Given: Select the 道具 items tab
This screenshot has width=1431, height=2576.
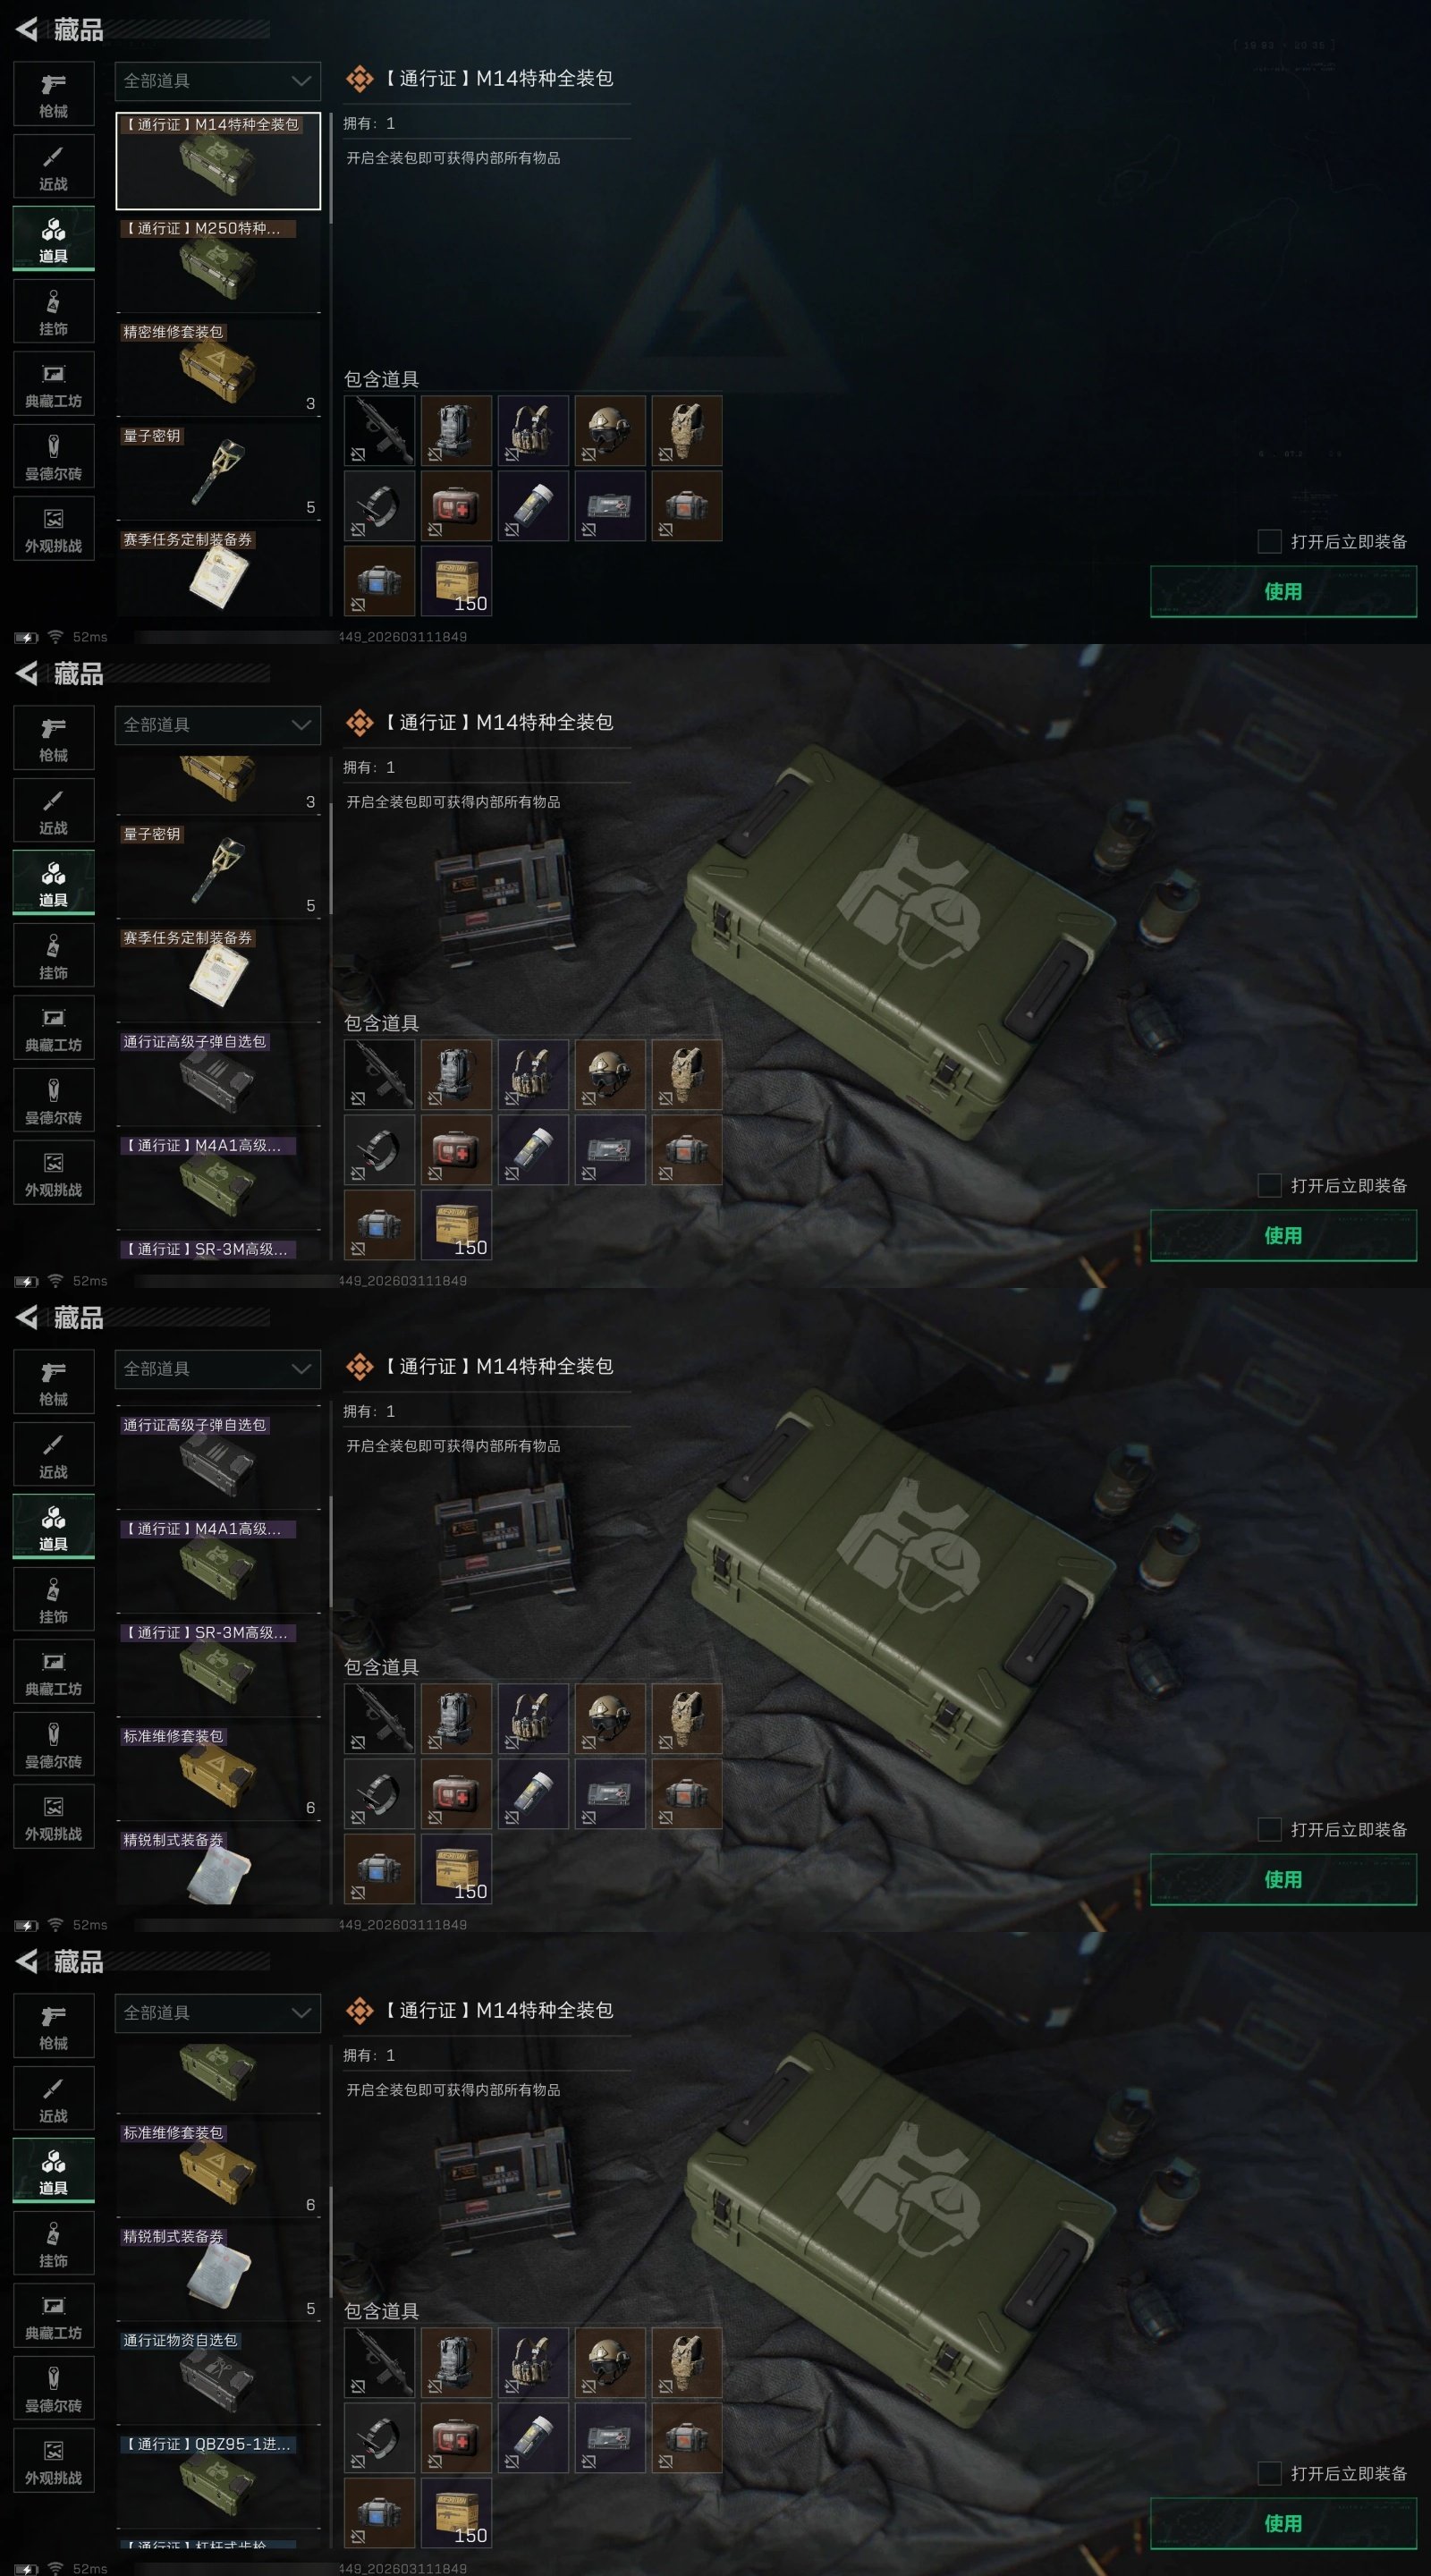Looking at the screenshot, I should pos(54,239).
